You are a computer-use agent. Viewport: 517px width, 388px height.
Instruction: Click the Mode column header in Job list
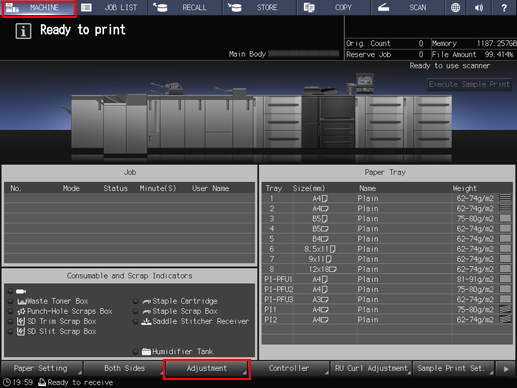click(x=71, y=189)
